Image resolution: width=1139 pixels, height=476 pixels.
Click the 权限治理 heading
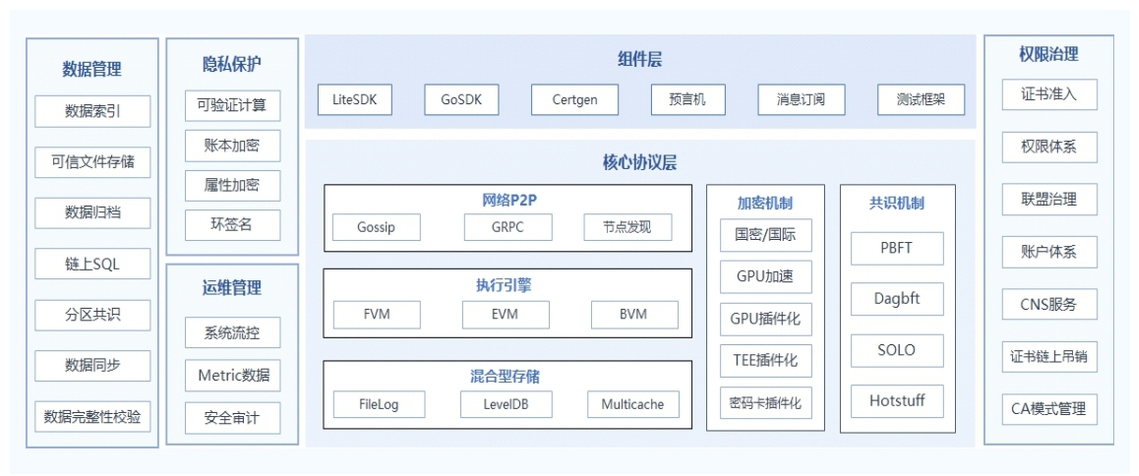tap(1049, 54)
